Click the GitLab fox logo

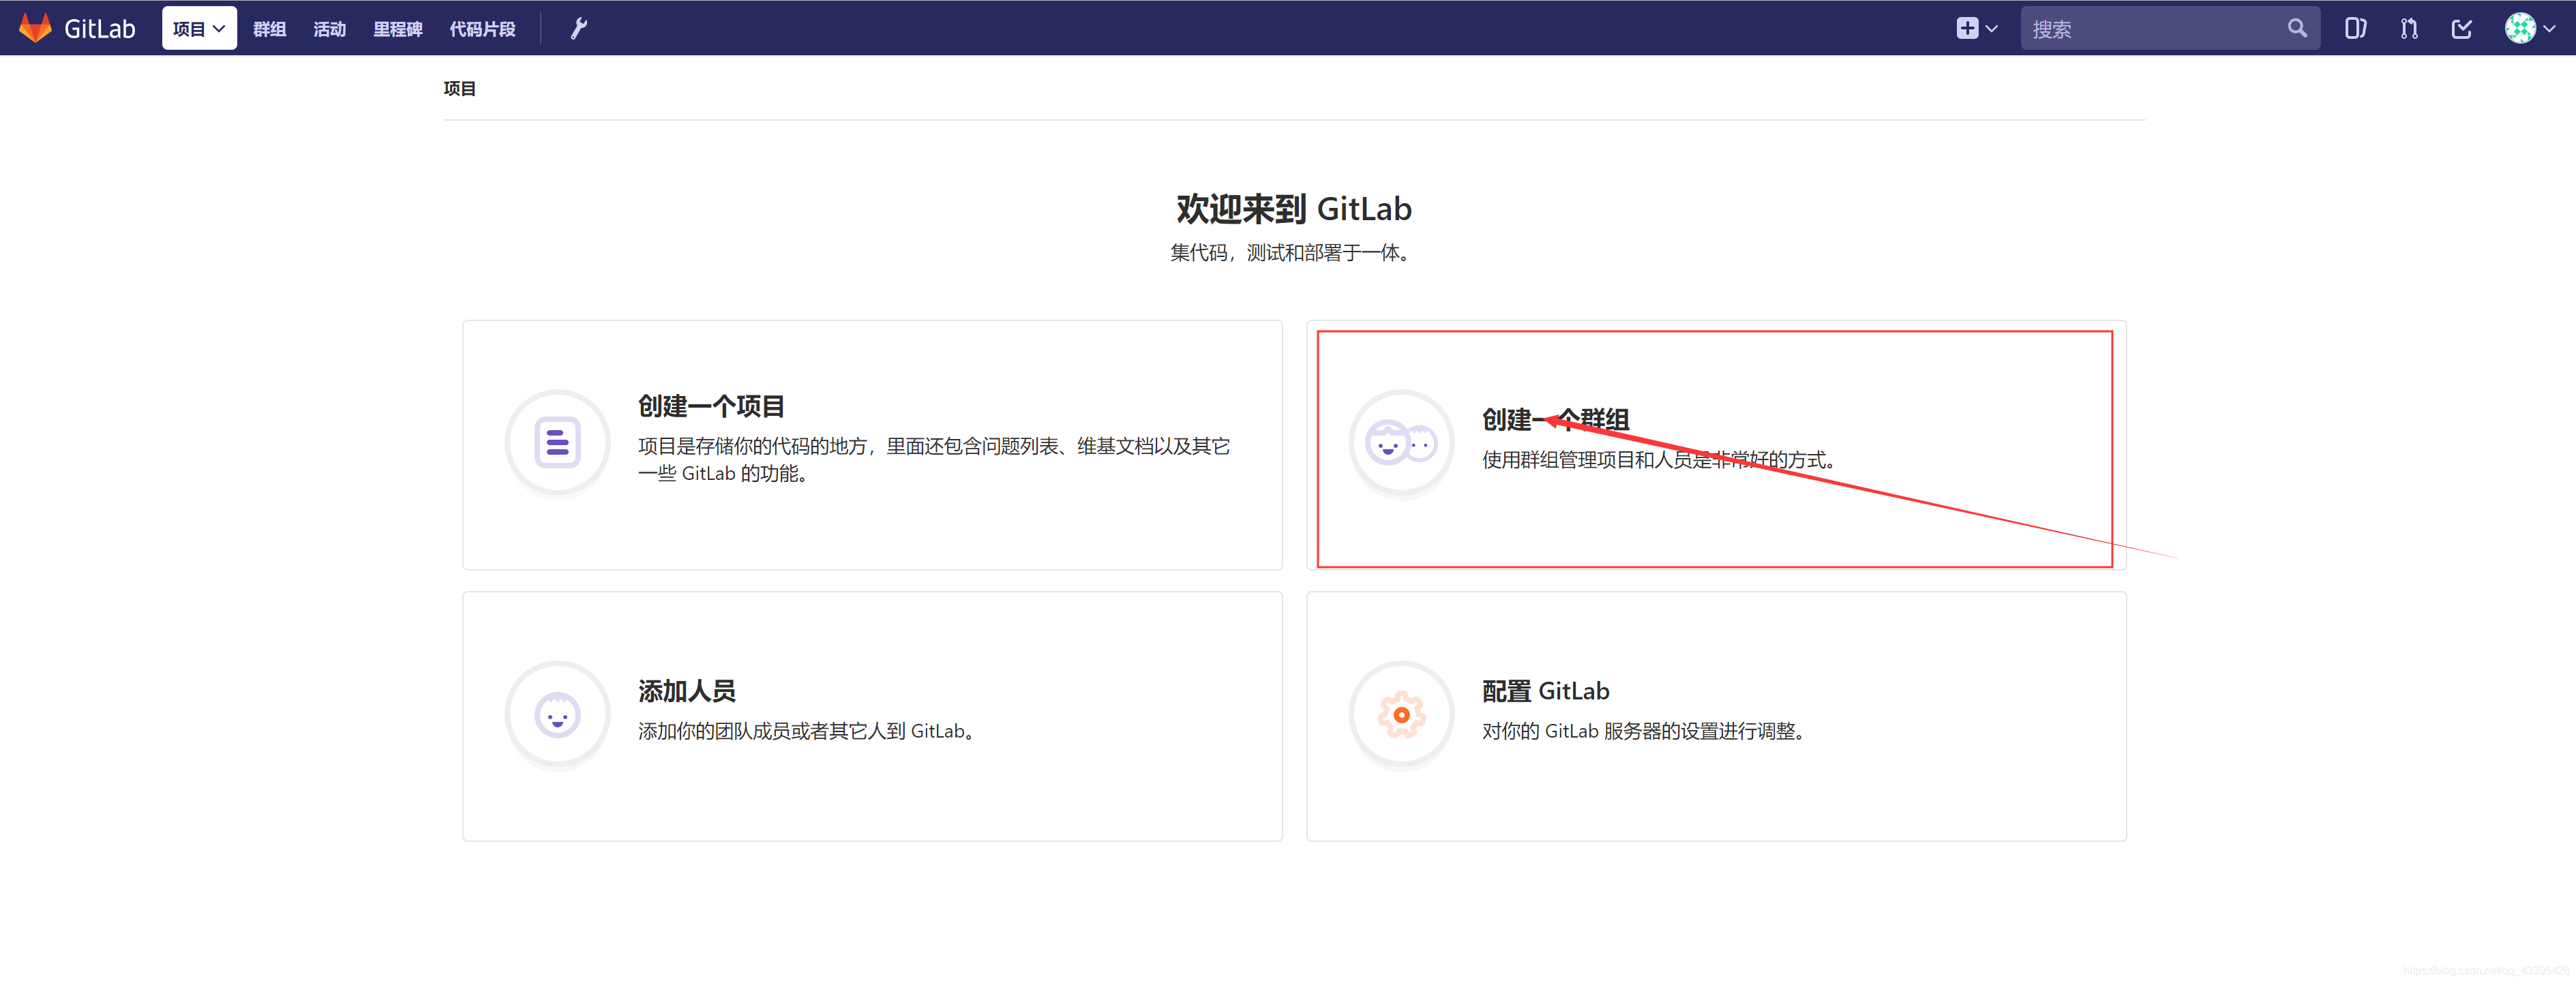pos(35,28)
